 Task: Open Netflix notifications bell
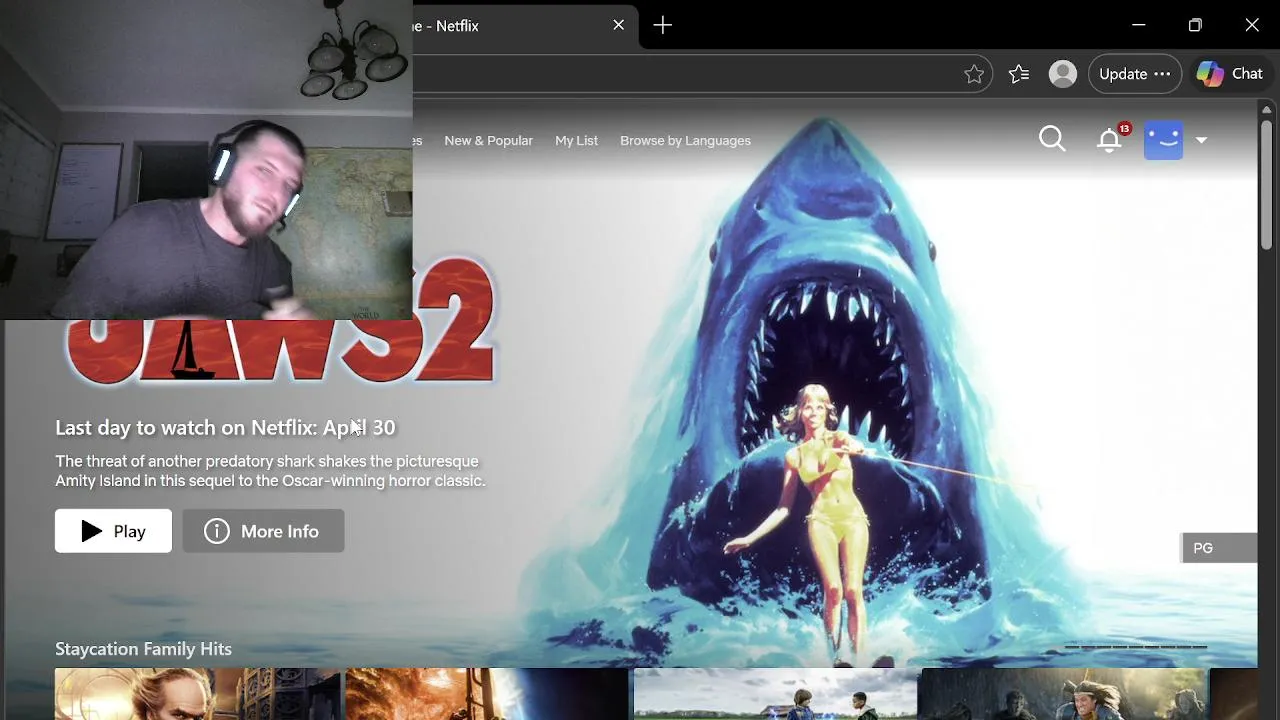(1110, 140)
